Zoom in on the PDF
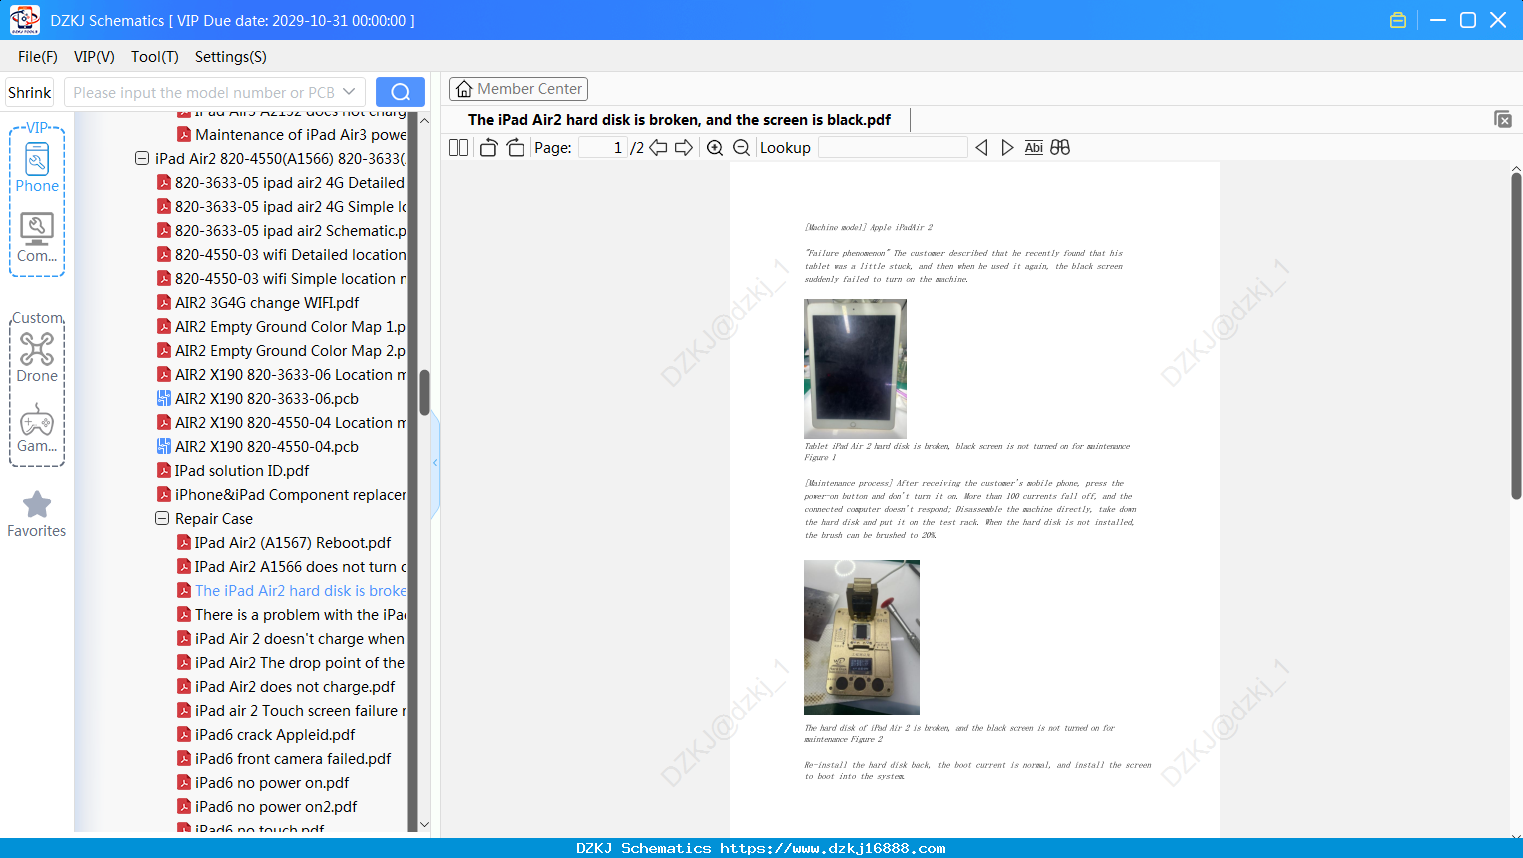 [715, 148]
